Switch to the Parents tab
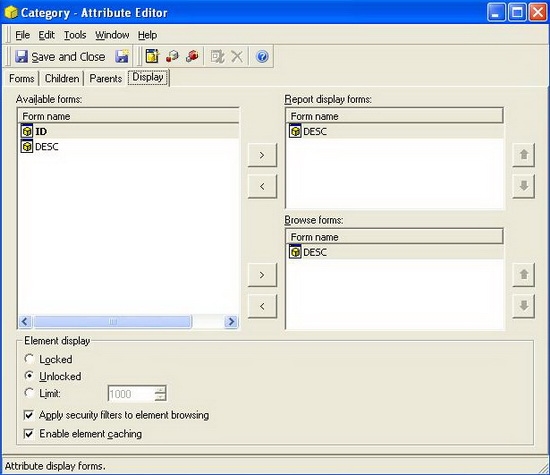Image resolution: width=550 pixels, height=475 pixels. 106,78
